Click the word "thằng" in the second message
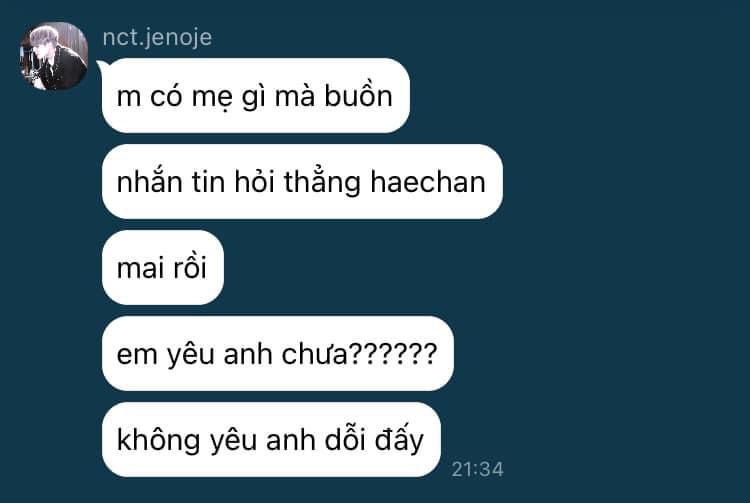The image size is (750, 503). (322, 182)
